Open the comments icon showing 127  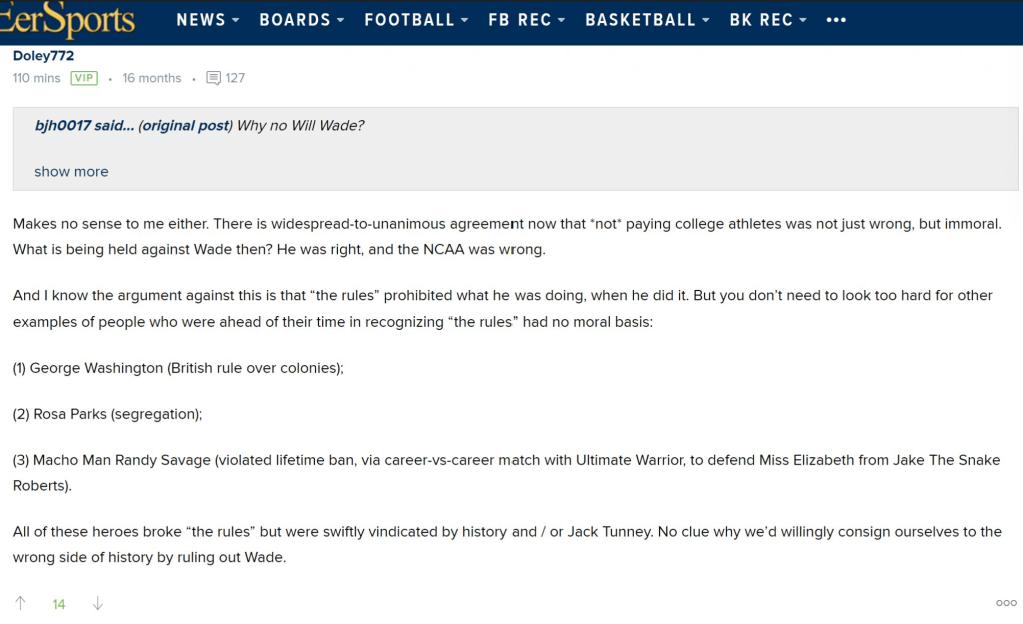coord(213,78)
